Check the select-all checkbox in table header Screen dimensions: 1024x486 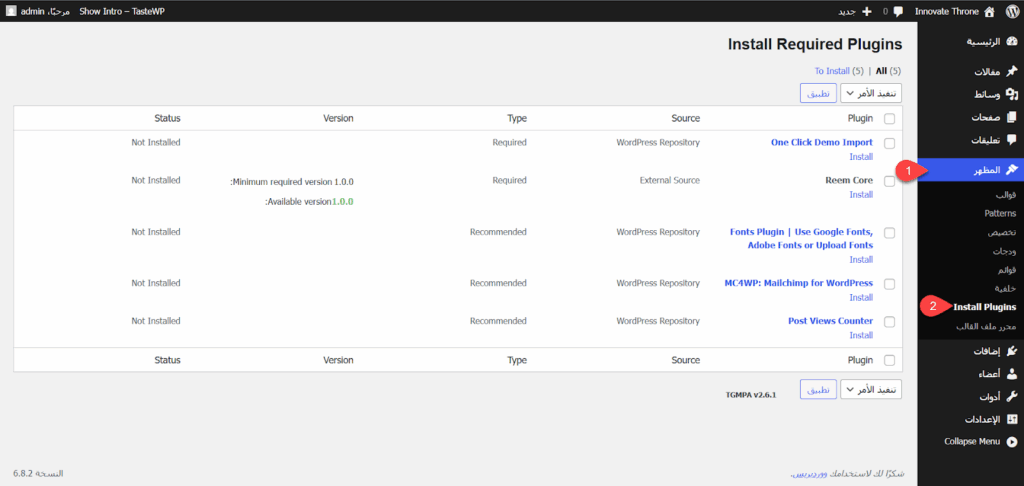click(889, 119)
